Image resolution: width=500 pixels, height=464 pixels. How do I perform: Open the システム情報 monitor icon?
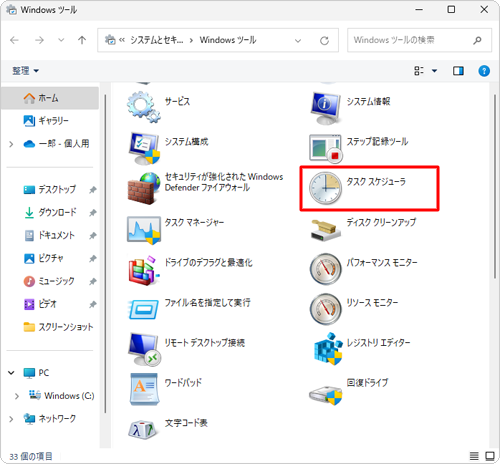coord(325,108)
